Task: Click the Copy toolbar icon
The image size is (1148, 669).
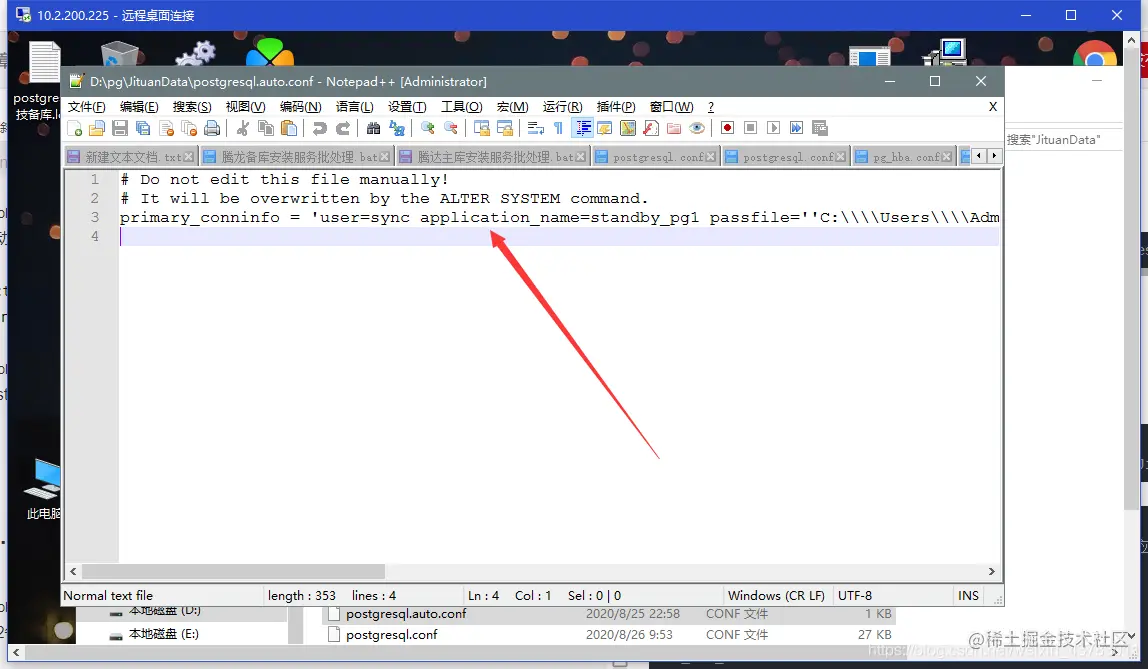Action: pos(266,129)
